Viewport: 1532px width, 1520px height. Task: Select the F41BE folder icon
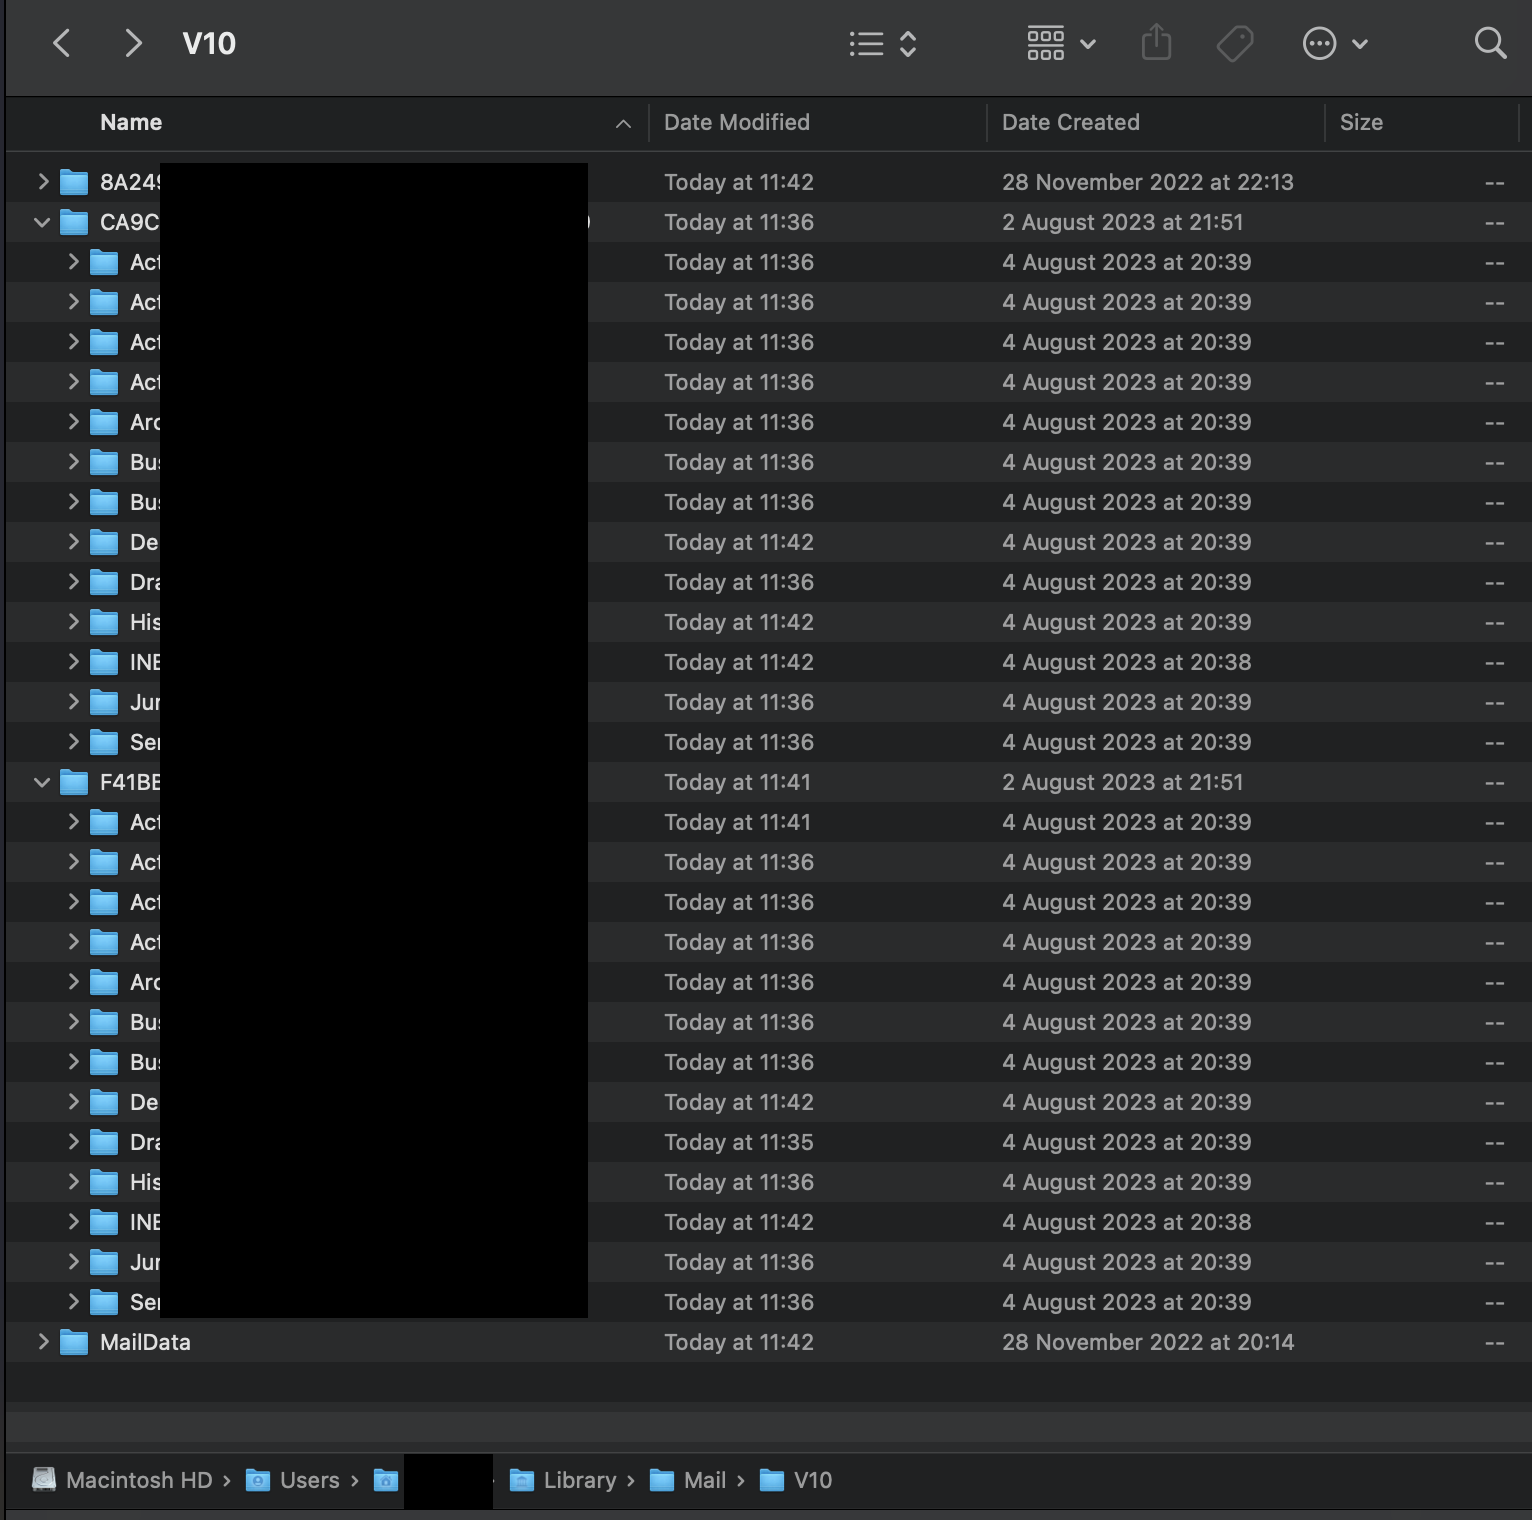pyautogui.click(x=74, y=782)
